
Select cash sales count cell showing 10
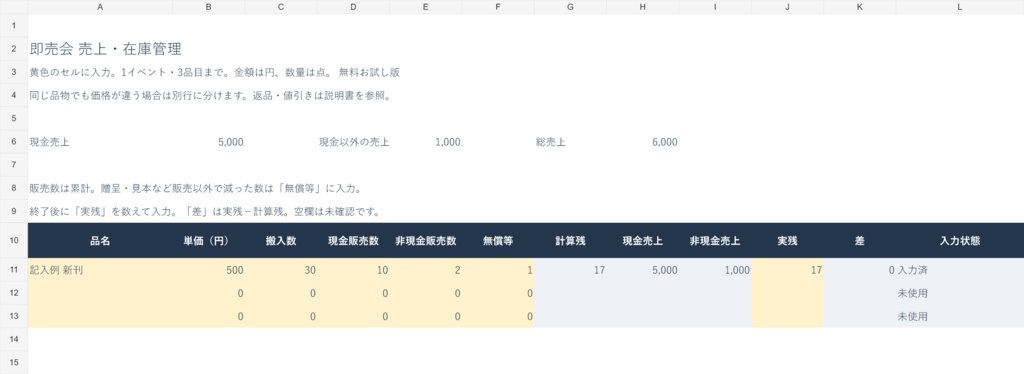coord(353,270)
